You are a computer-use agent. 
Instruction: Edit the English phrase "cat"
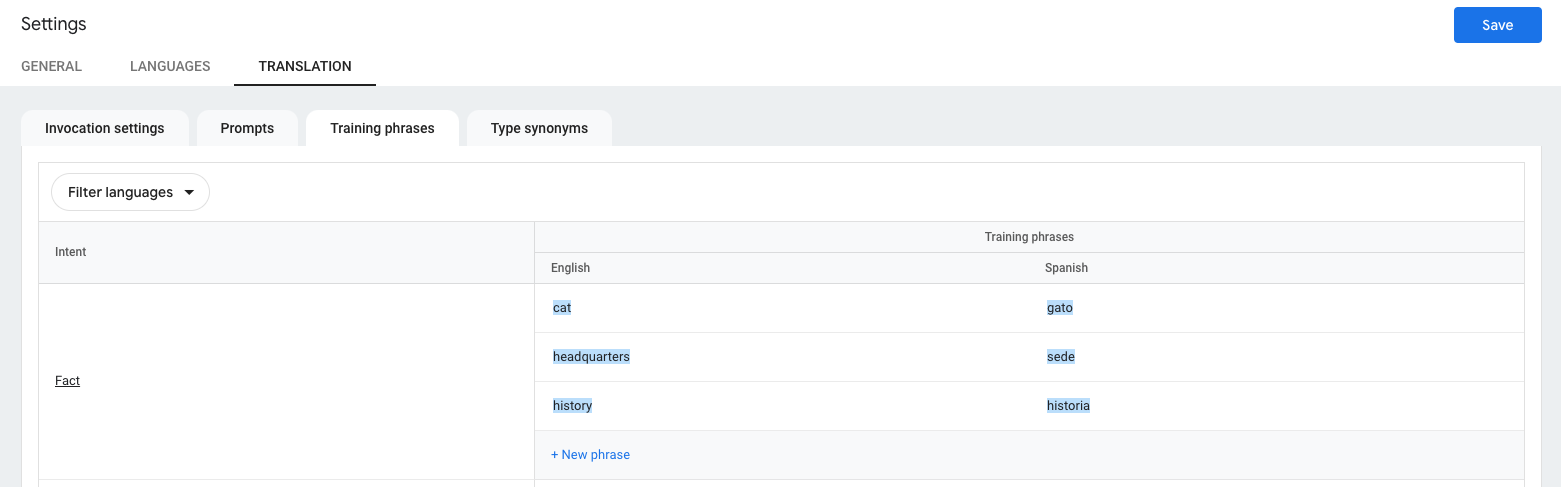562,308
